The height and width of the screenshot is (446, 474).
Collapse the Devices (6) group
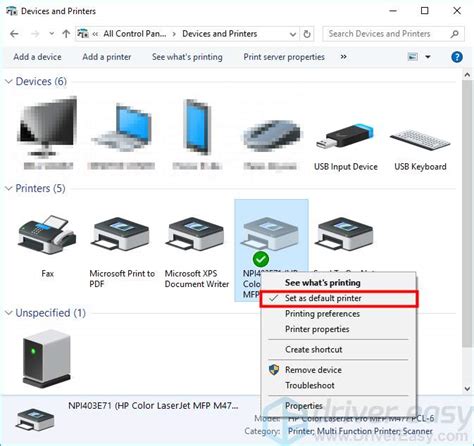(x=9, y=81)
